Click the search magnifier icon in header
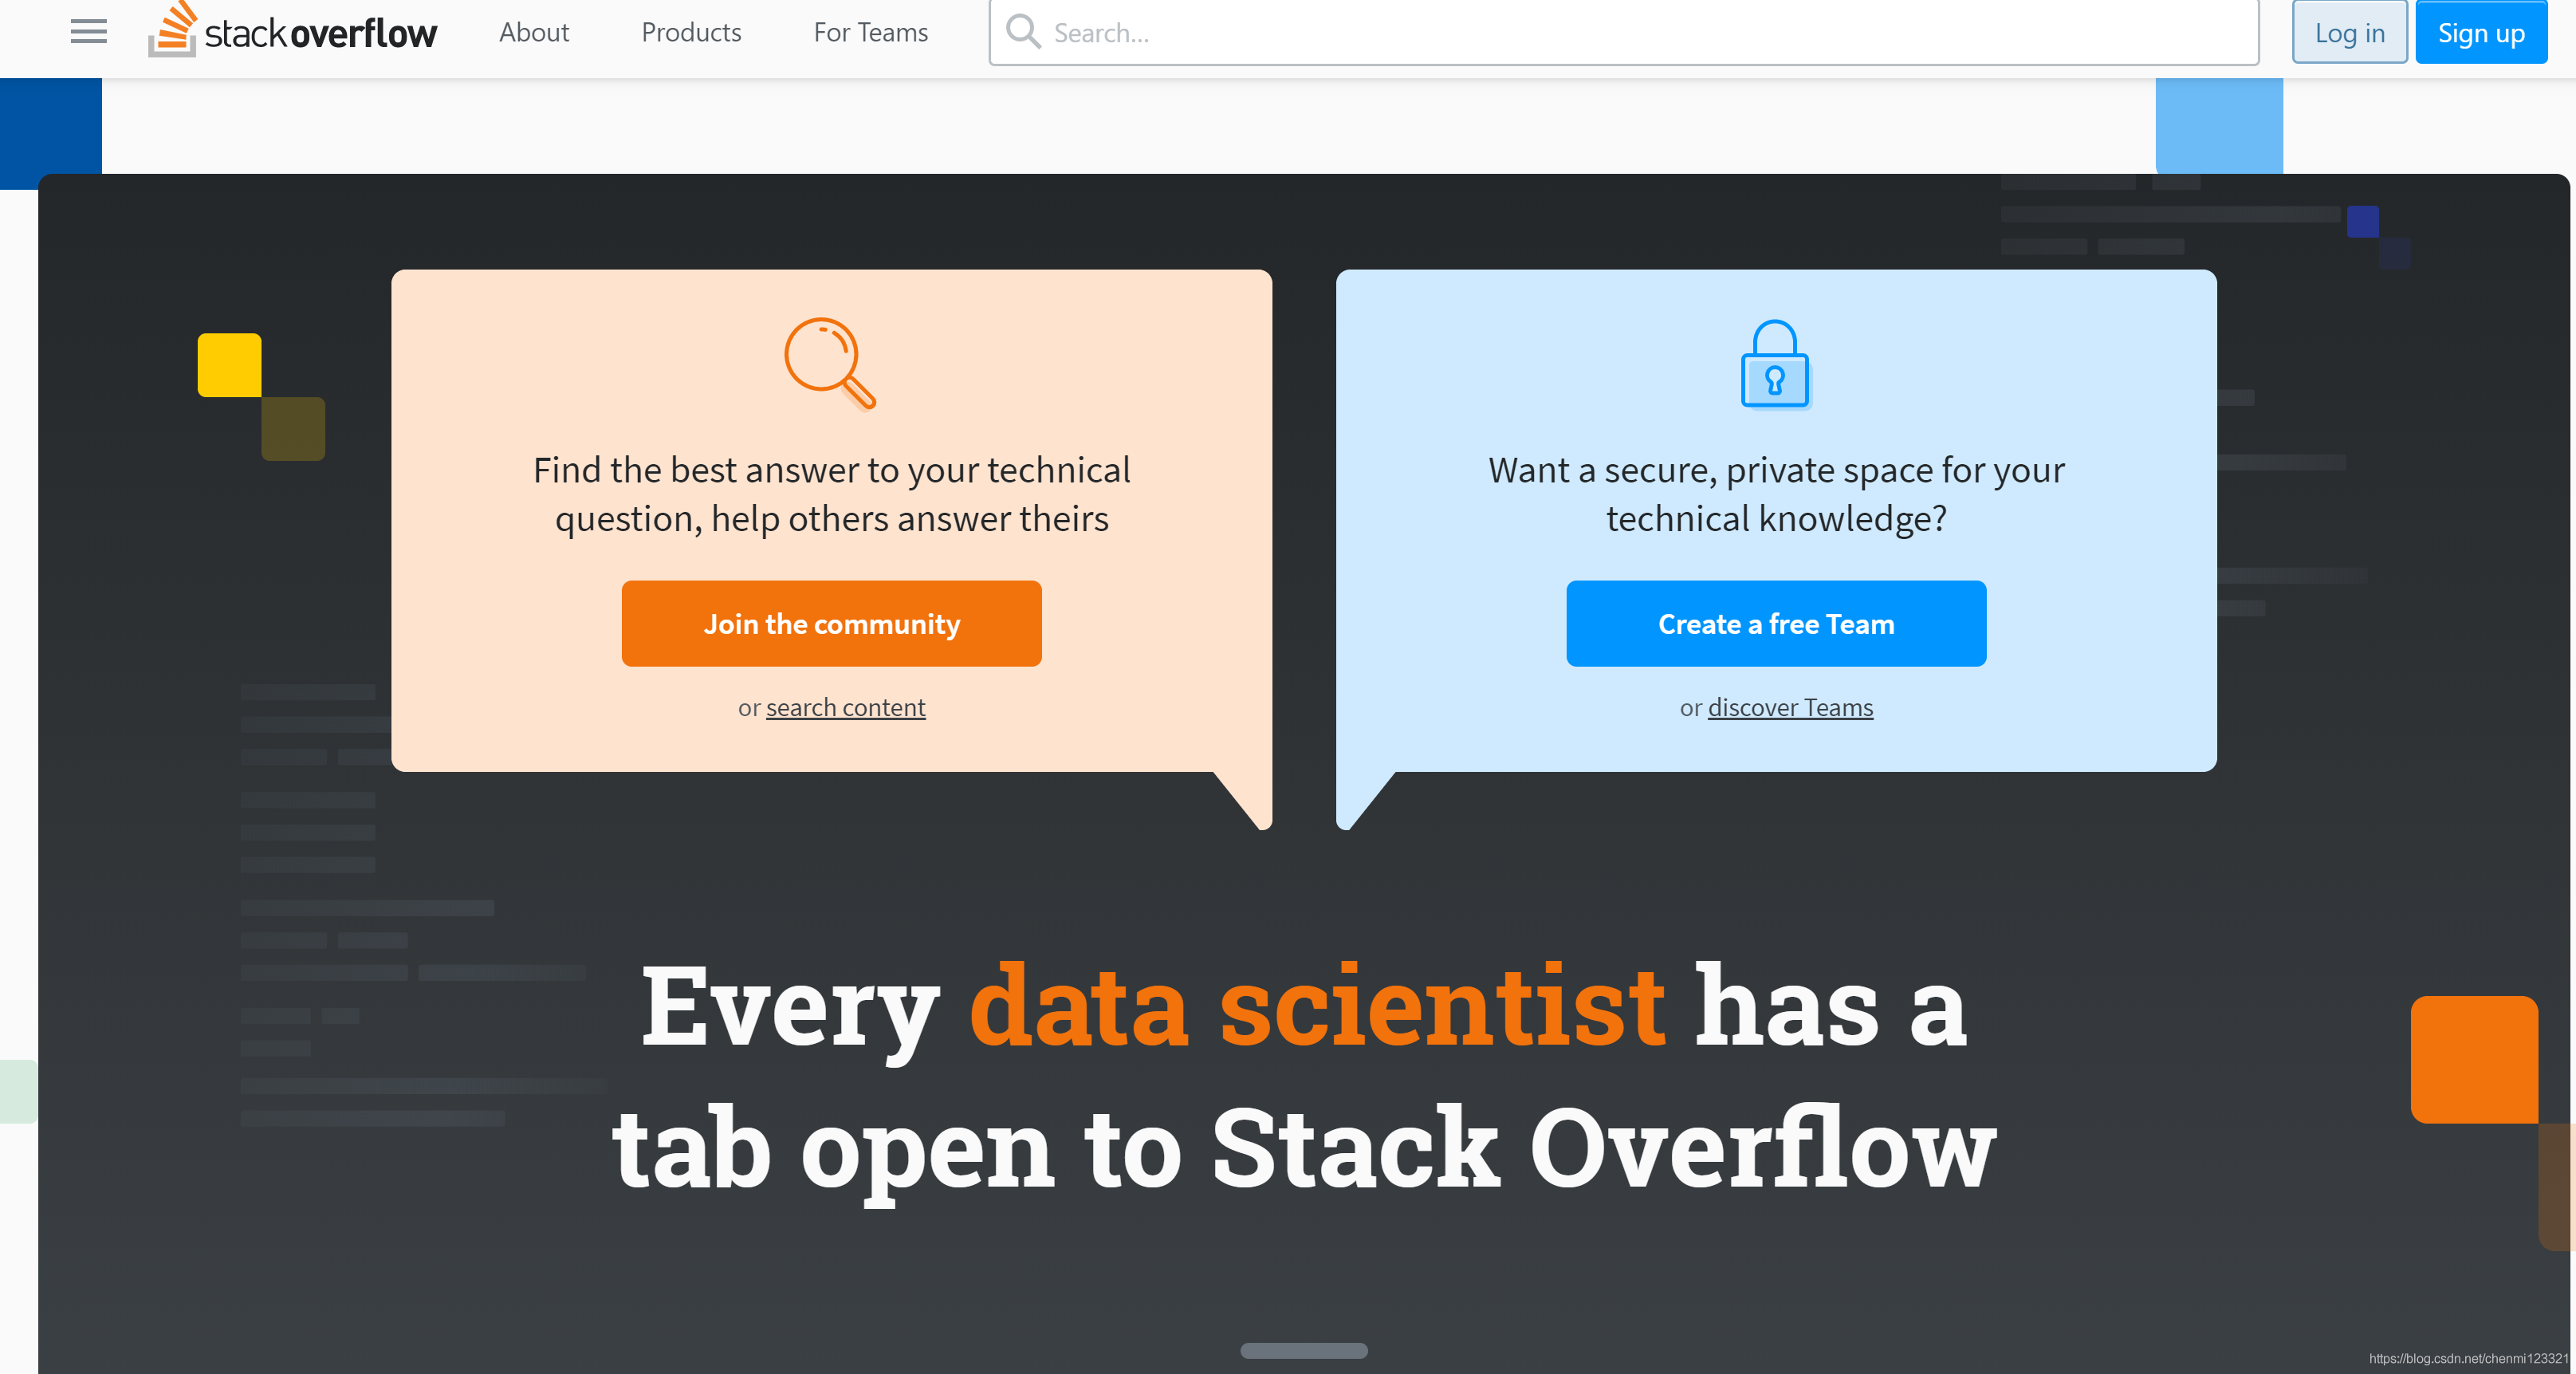The width and height of the screenshot is (2576, 1374). pos(1022,31)
